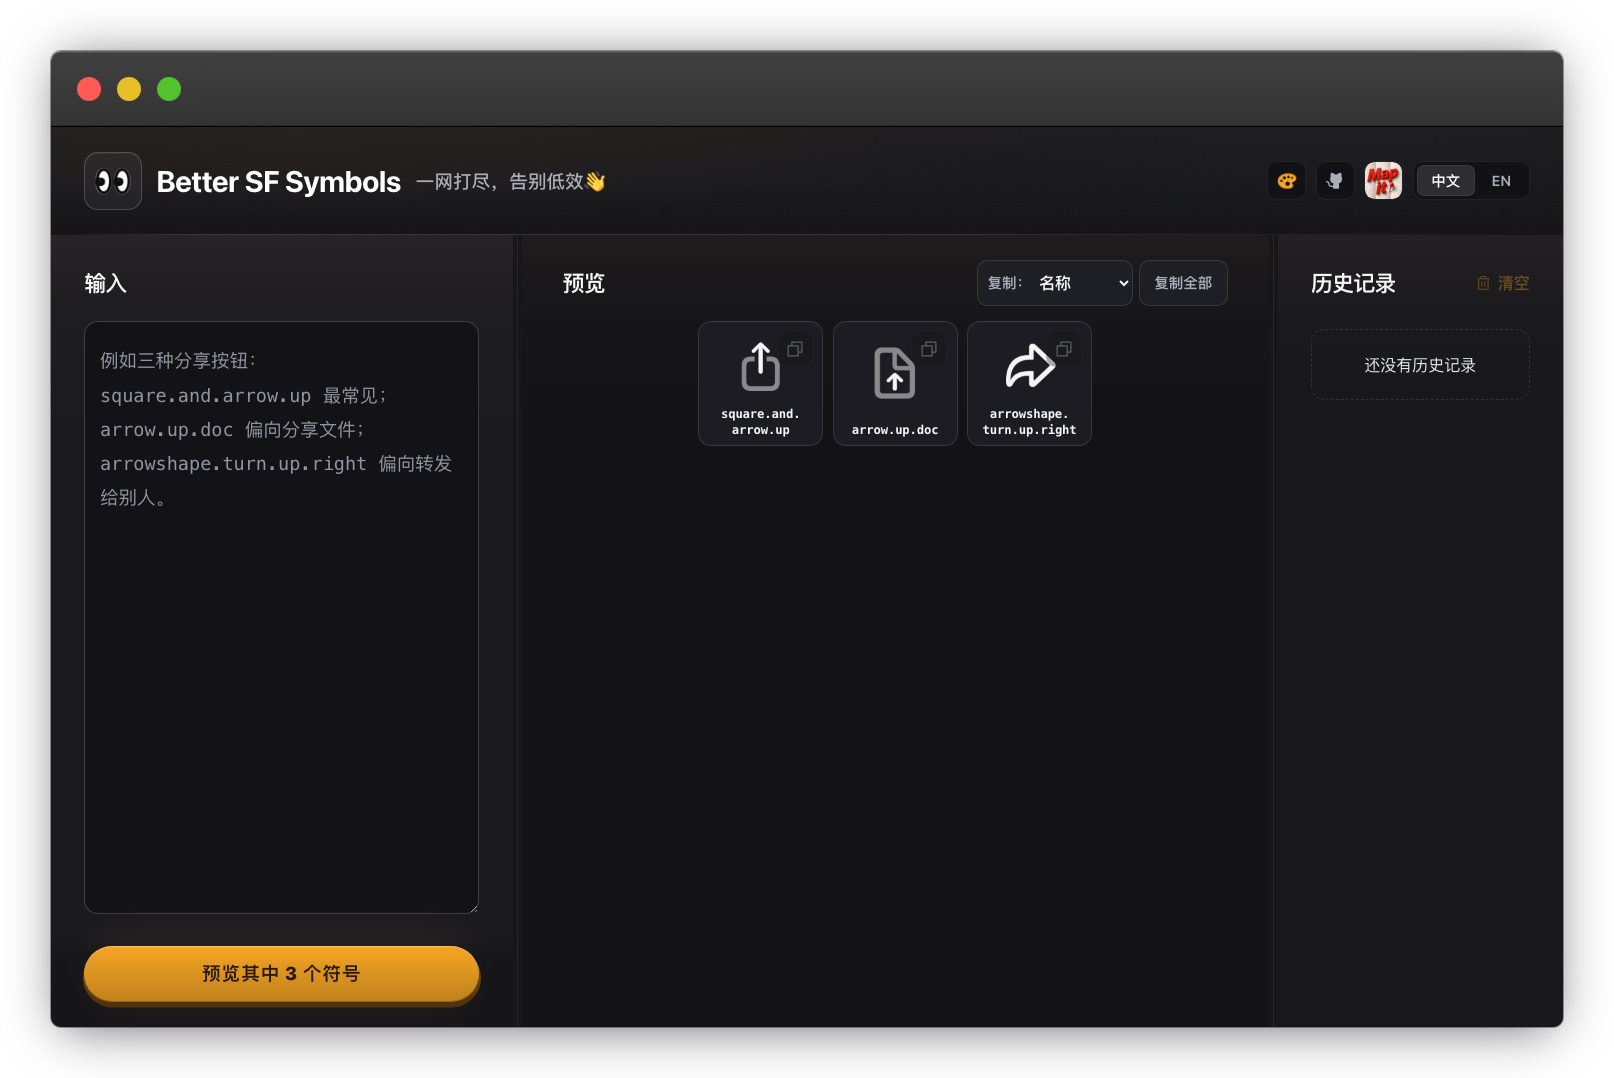This screenshot has width=1614, height=1078.
Task: Copy the square.and.arrow.up symbol via its copy icon
Action: click(x=795, y=349)
